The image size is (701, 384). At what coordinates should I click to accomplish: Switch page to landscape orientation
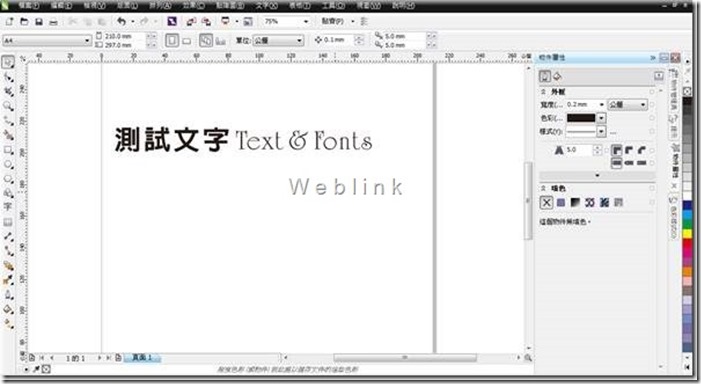point(187,41)
